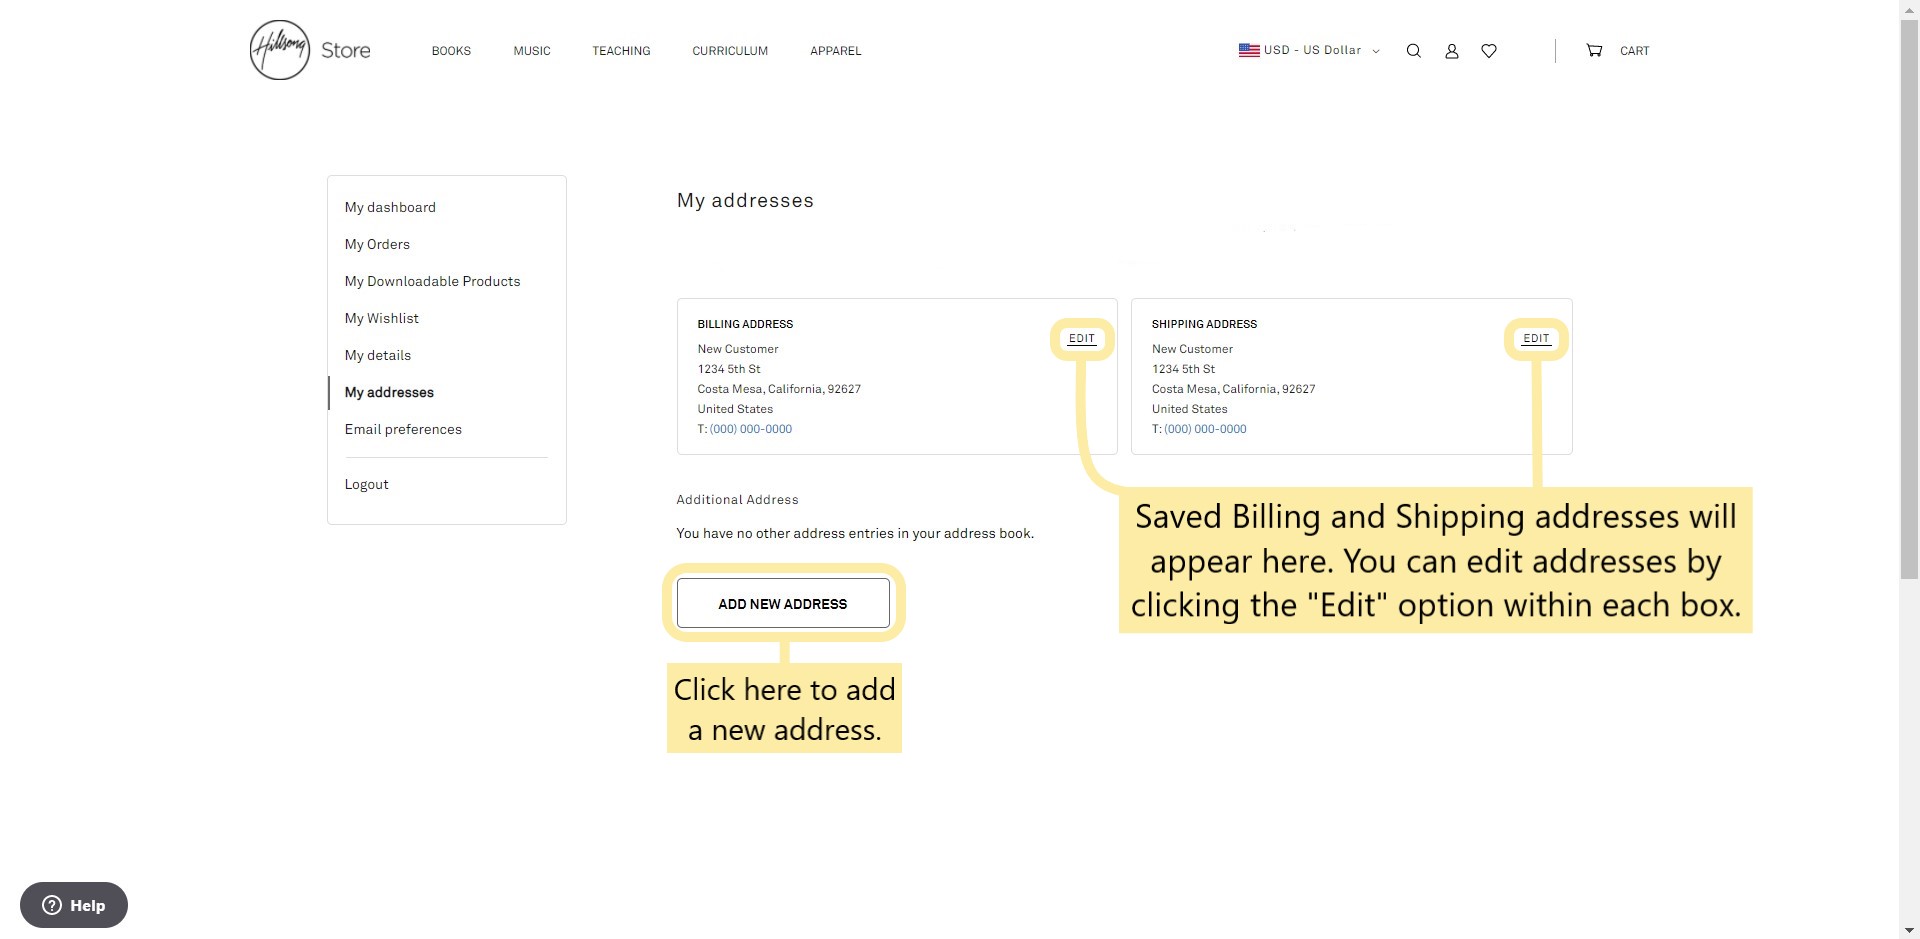Edit the billing address
The width and height of the screenshot is (1920, 939).
click(1082, 339)
